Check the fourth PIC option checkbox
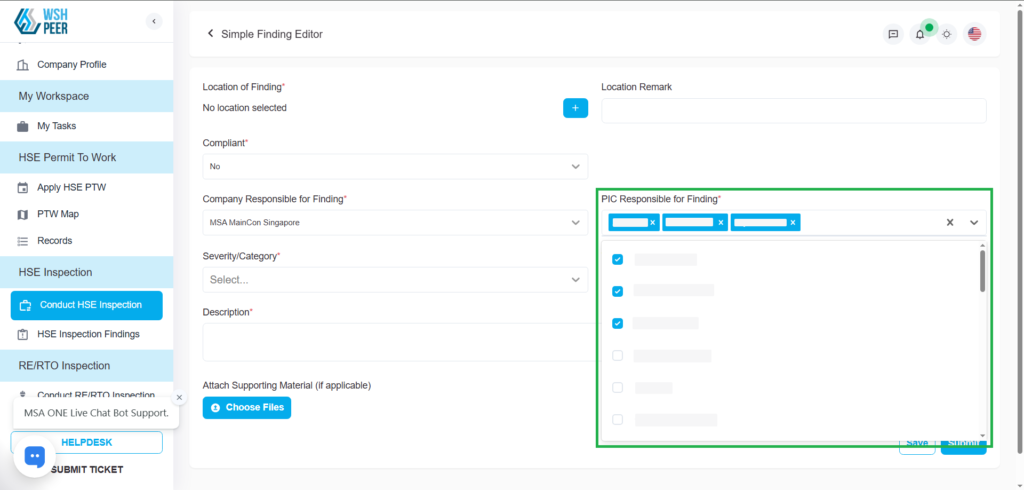Image resolution: width=1024 pixels, height=490 pixels. click(x=617, y=355)
